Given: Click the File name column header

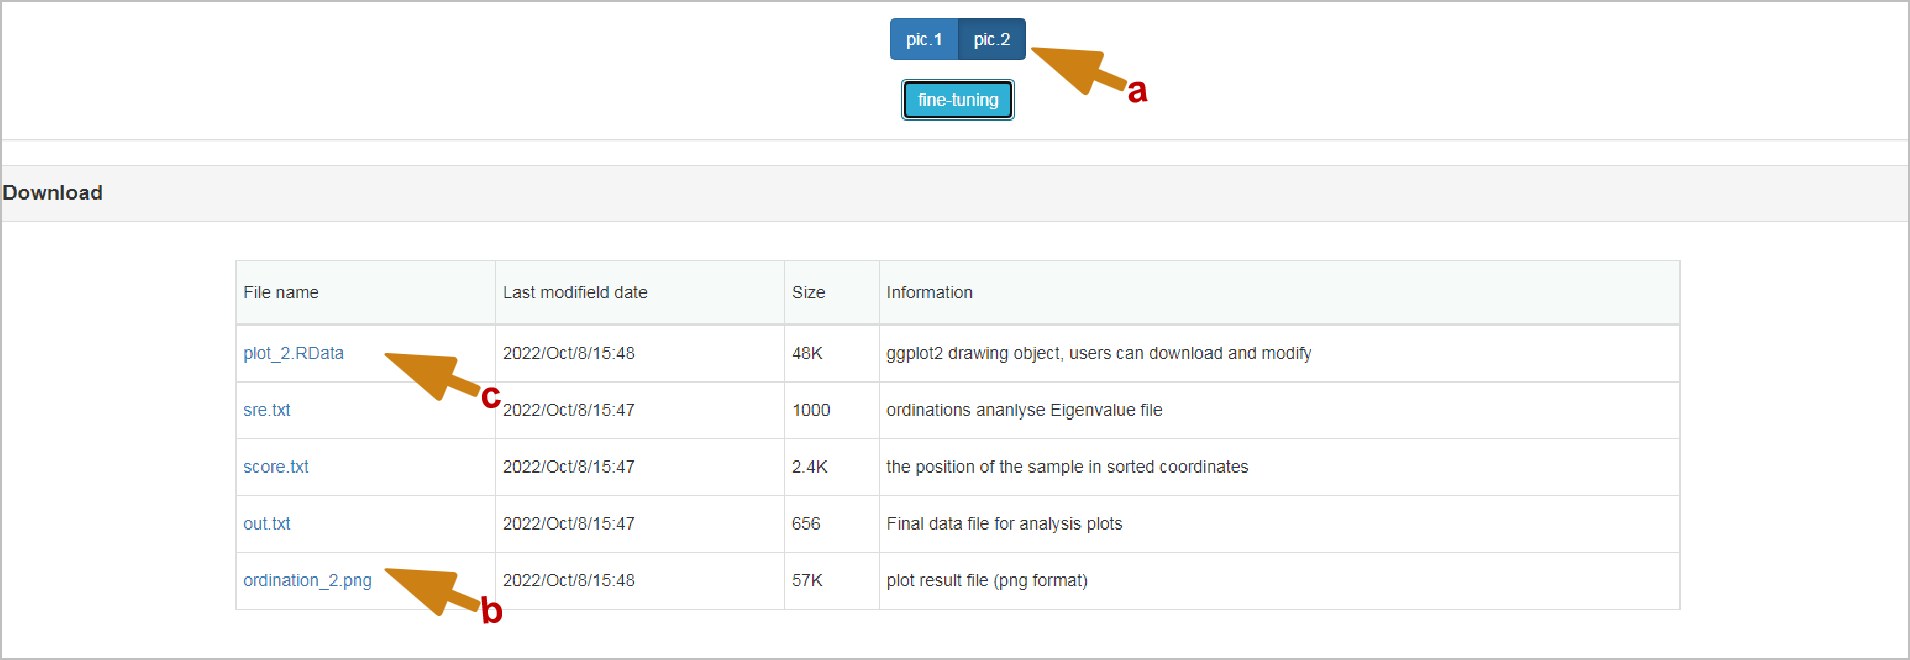Looking at the screenshot, I should point(281,292).
